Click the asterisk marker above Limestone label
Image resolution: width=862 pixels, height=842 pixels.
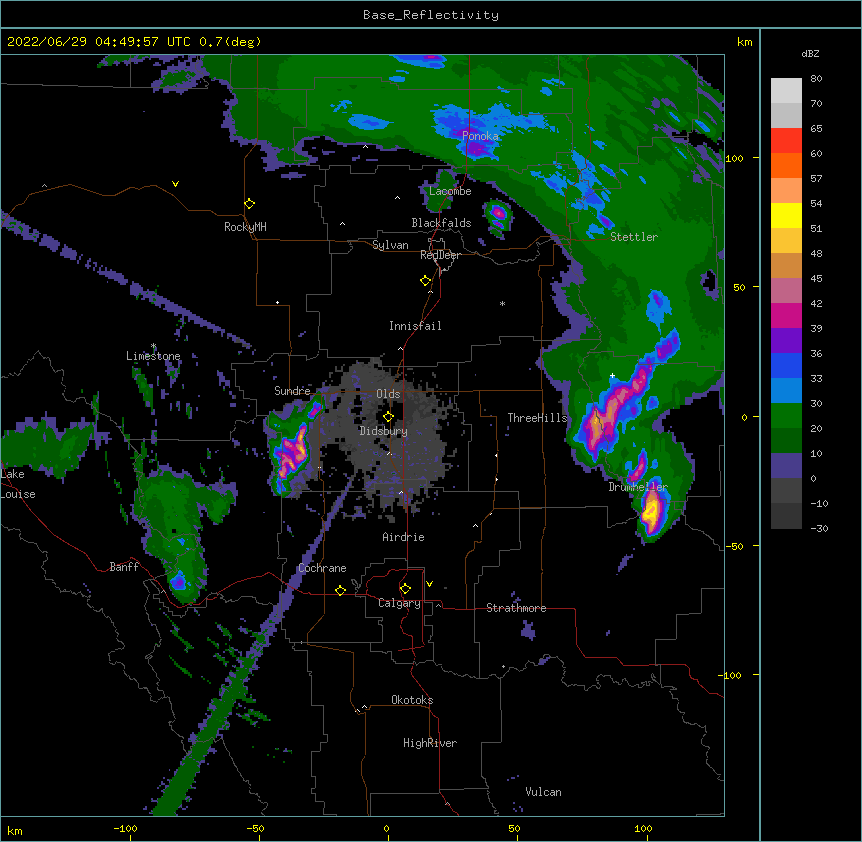pyautogui.click(x=154, y=346)
